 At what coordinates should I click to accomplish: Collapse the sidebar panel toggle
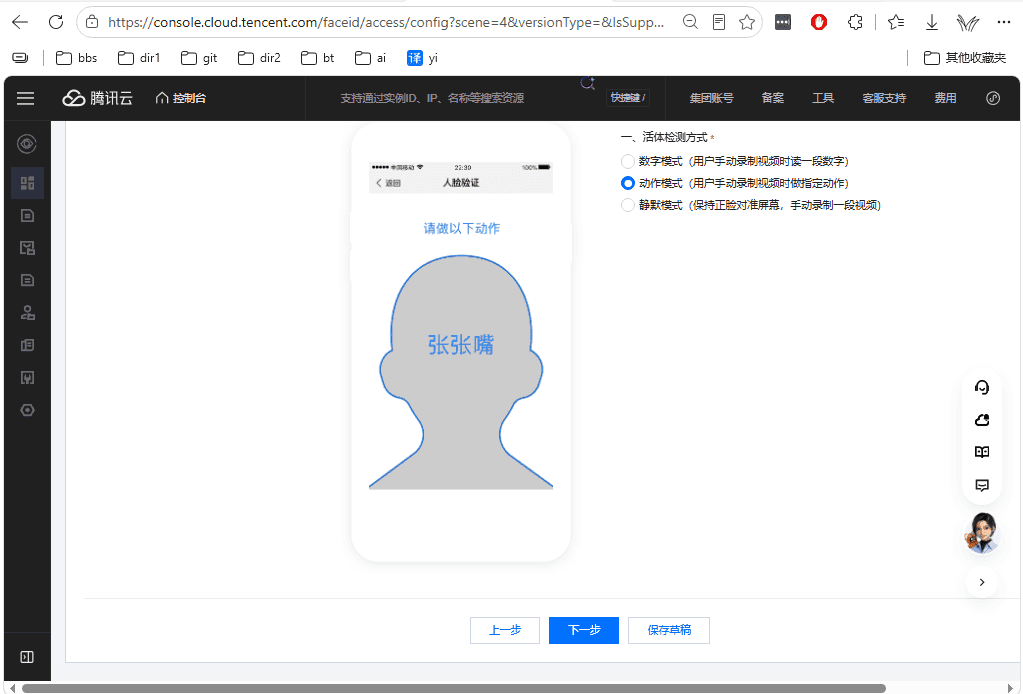point(27,657)
